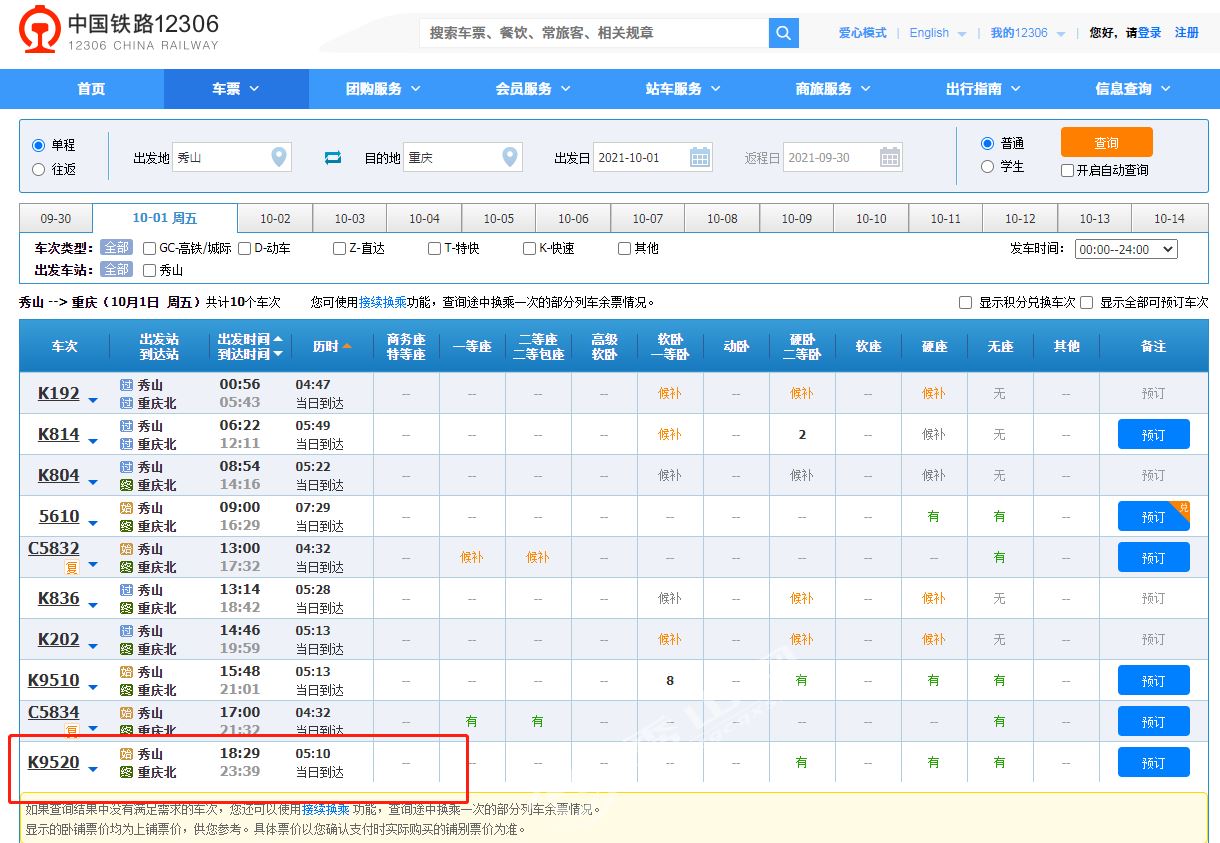
Task: Select 全部 for 出发车站 filter
Action: pos(116,270)
